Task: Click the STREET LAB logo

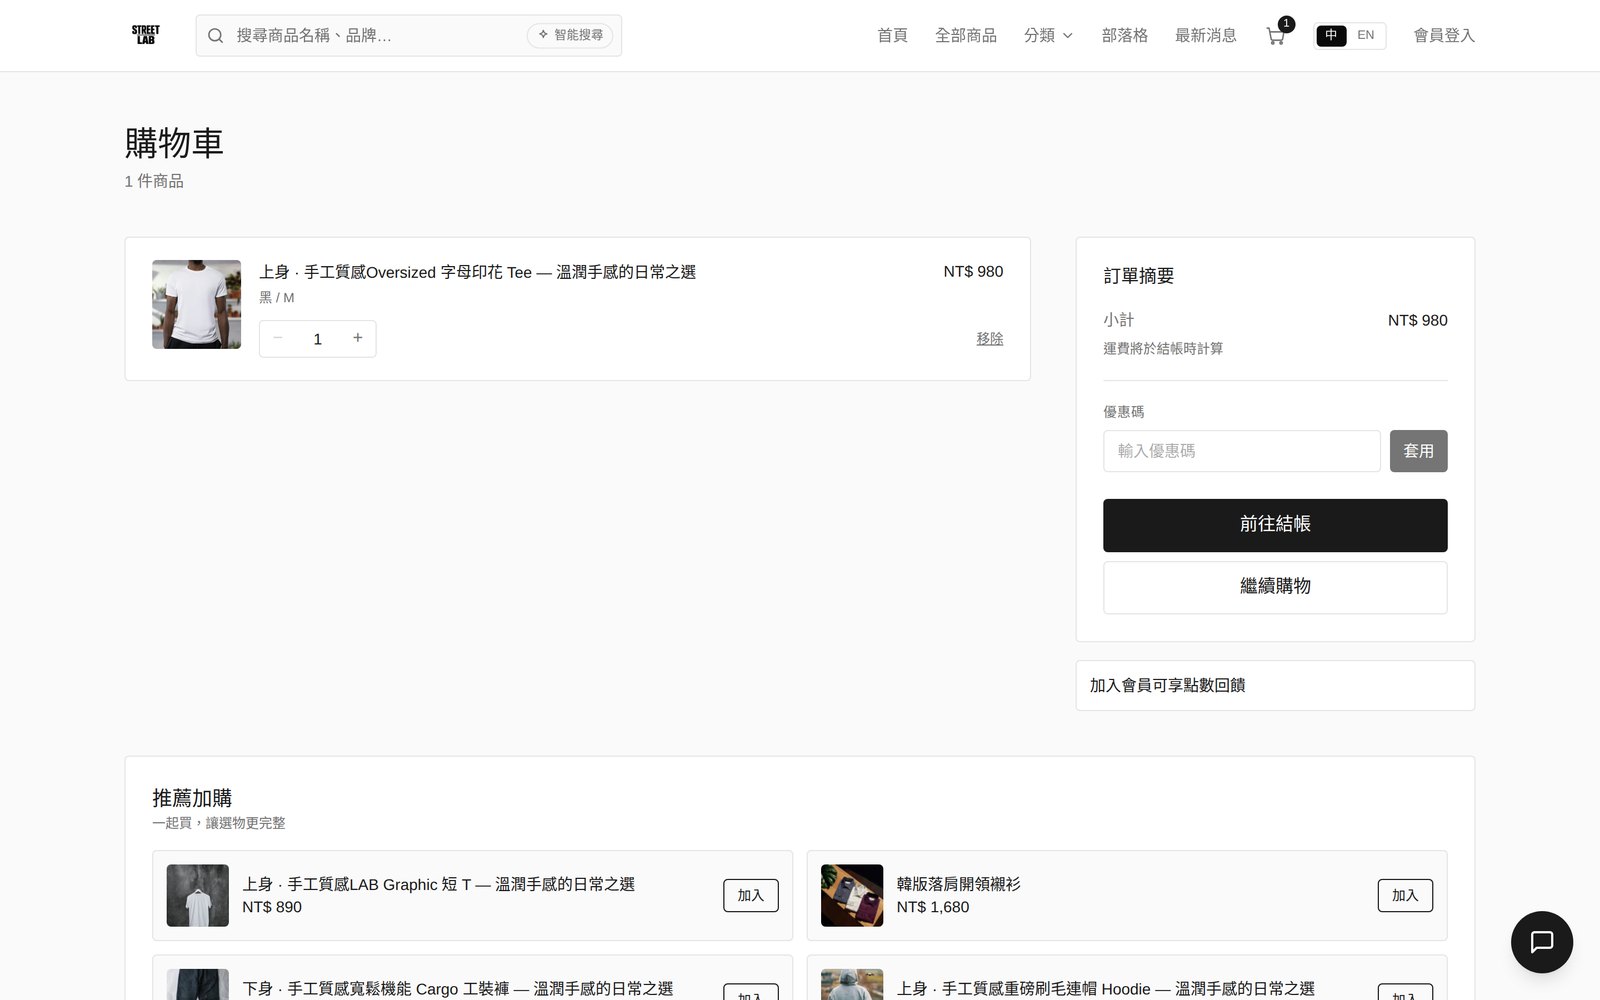Action: pos(146,35)
